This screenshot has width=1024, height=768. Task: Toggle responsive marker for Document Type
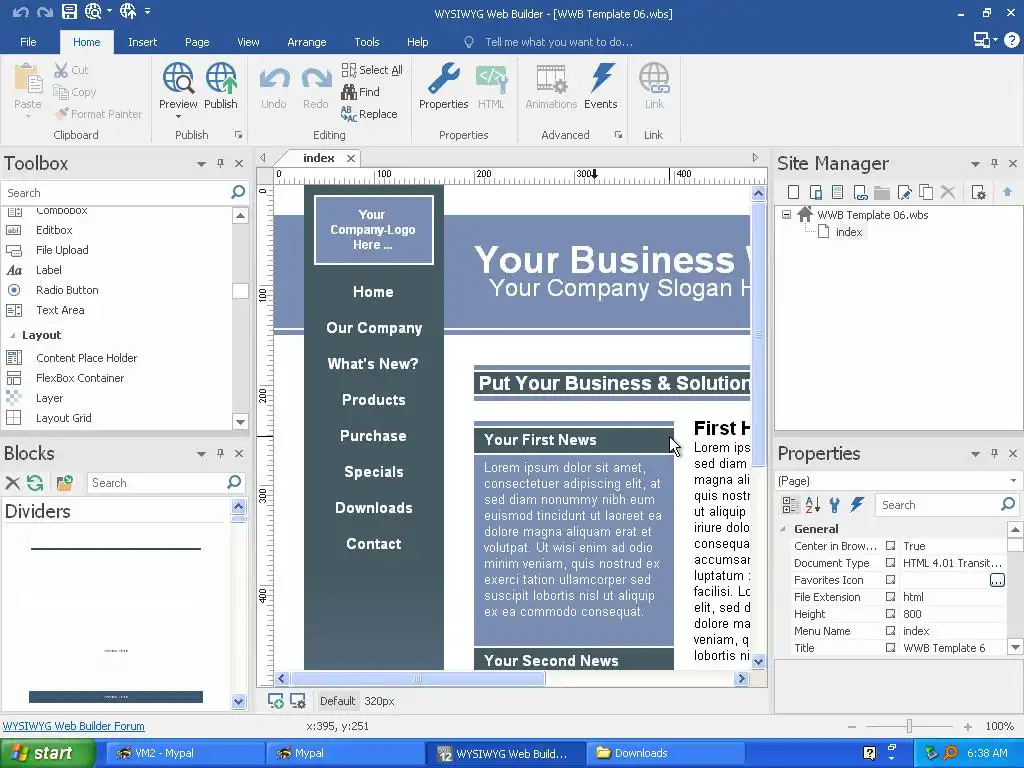(890, 563)
